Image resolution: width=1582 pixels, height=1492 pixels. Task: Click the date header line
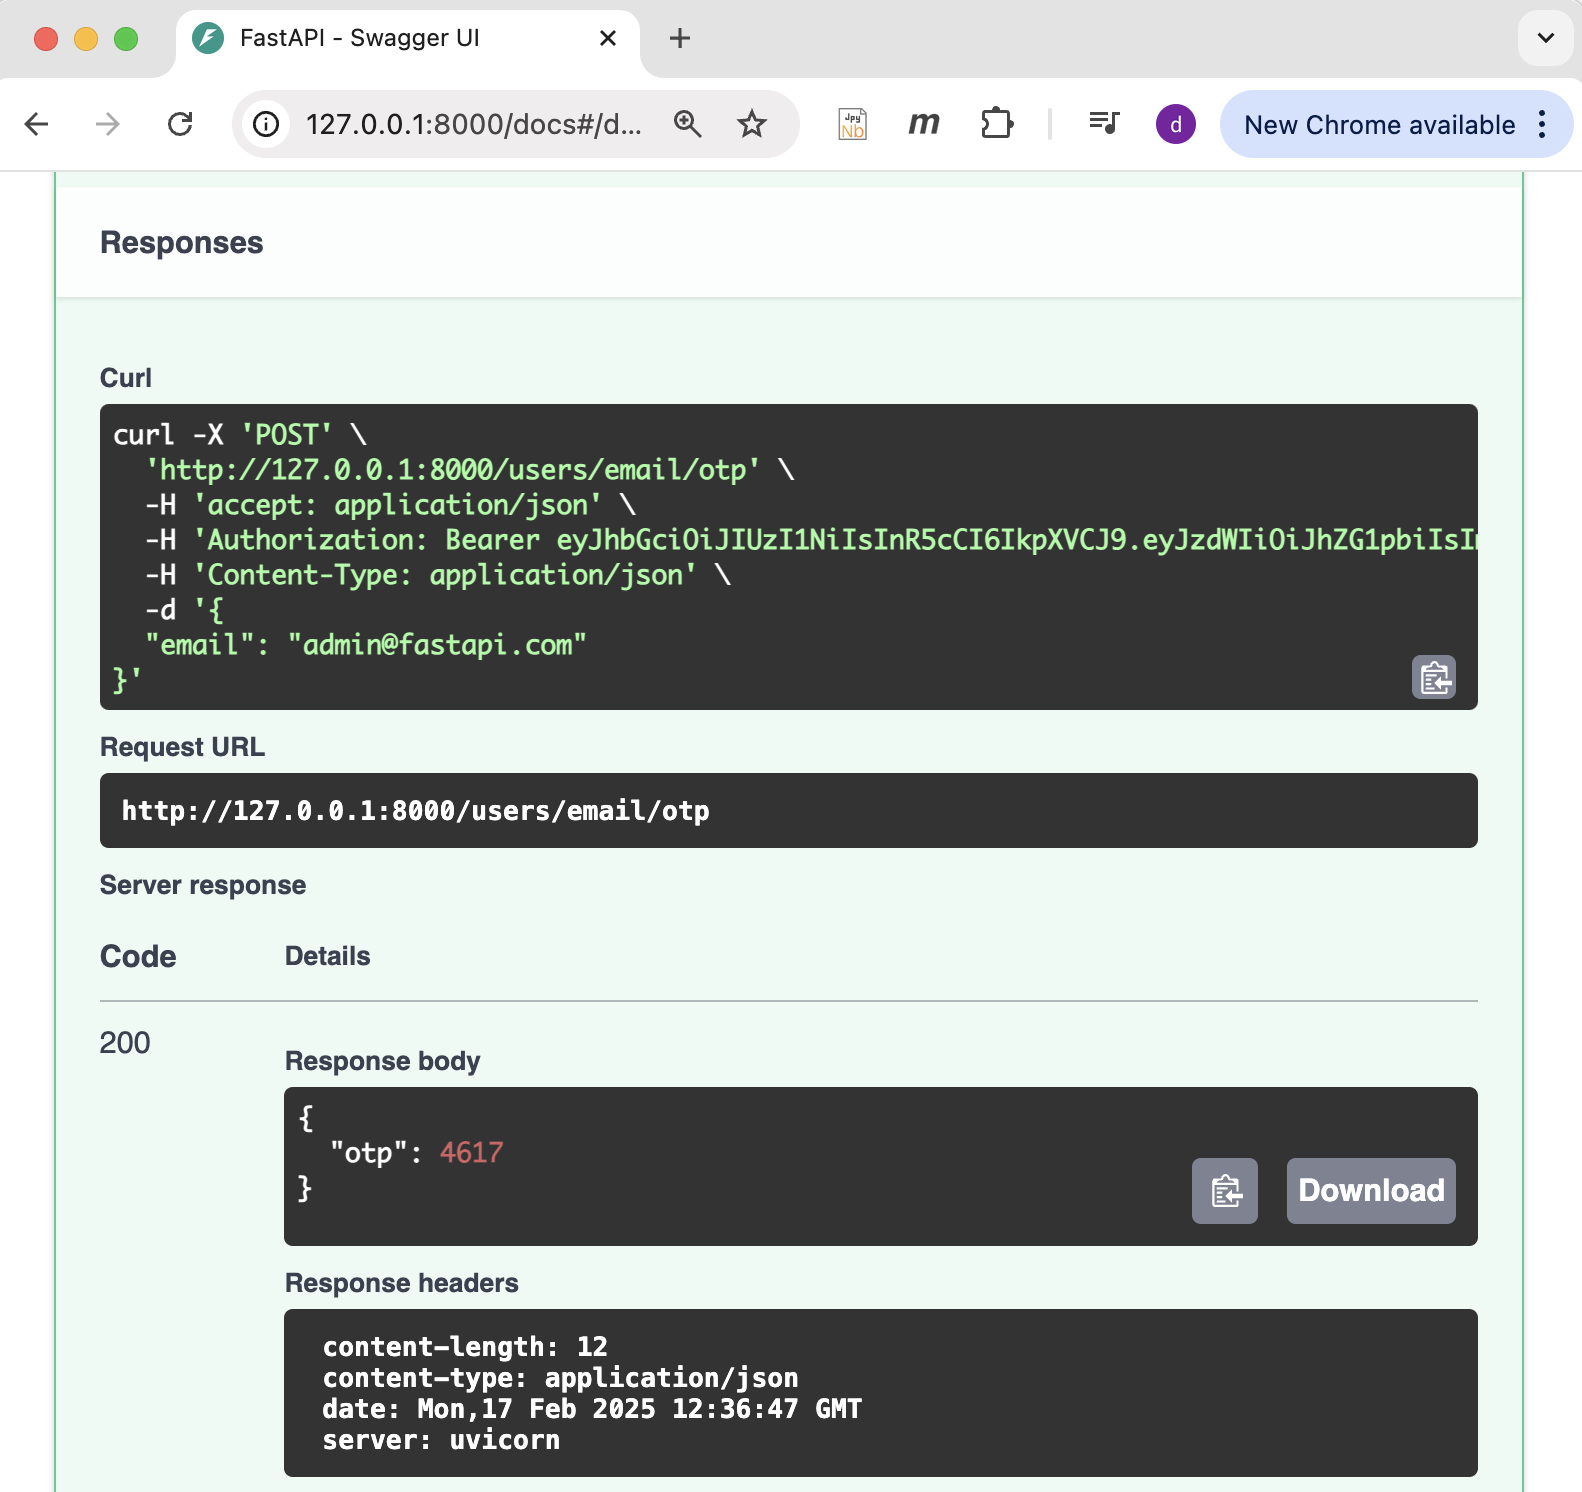(x=592, y=1409)
